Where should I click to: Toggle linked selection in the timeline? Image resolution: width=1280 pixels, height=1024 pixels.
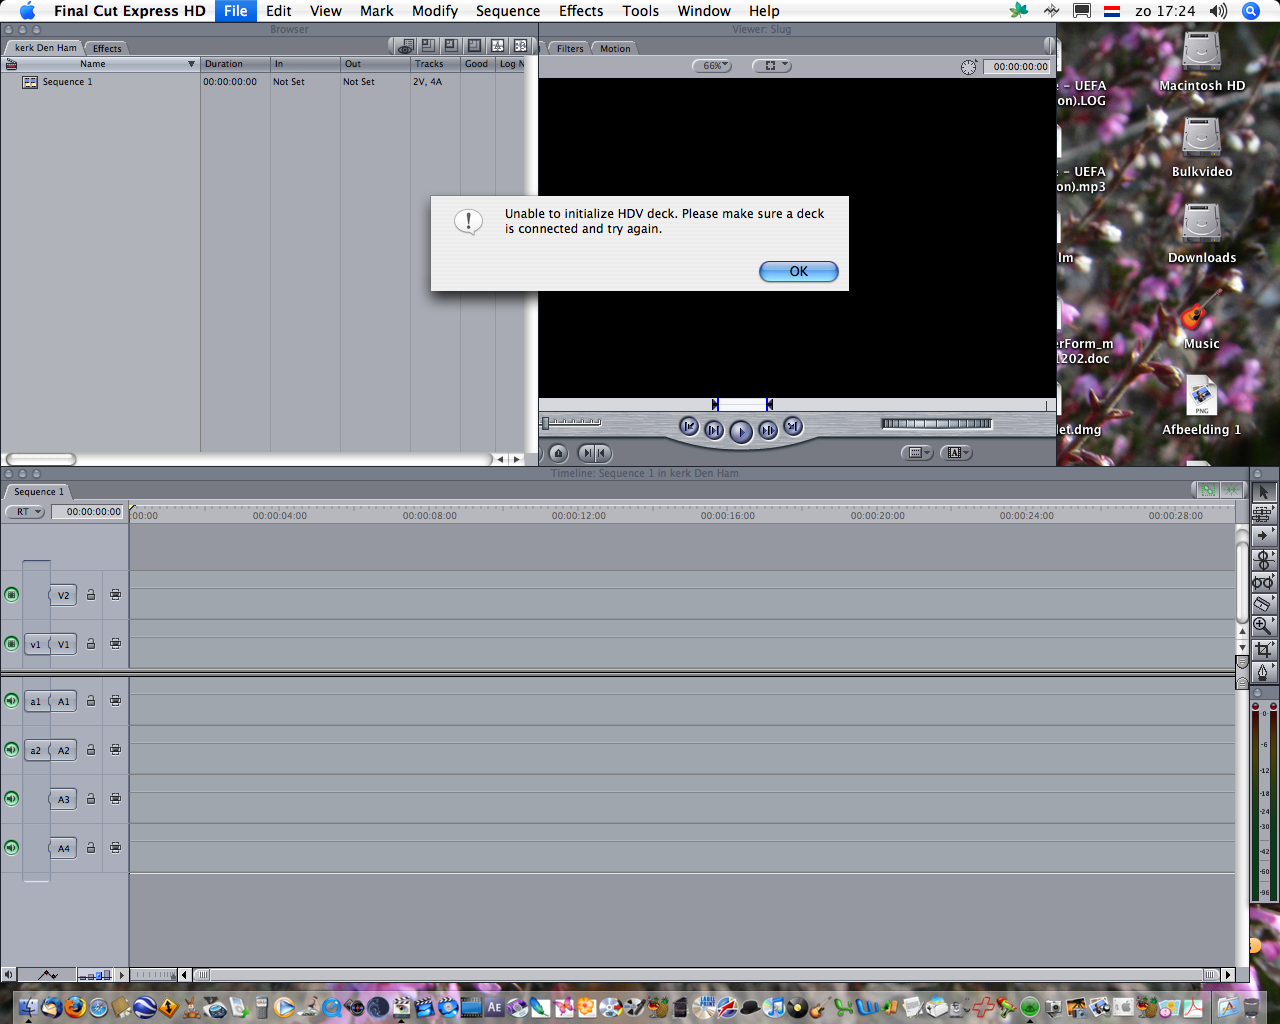tap(1208, 490)
